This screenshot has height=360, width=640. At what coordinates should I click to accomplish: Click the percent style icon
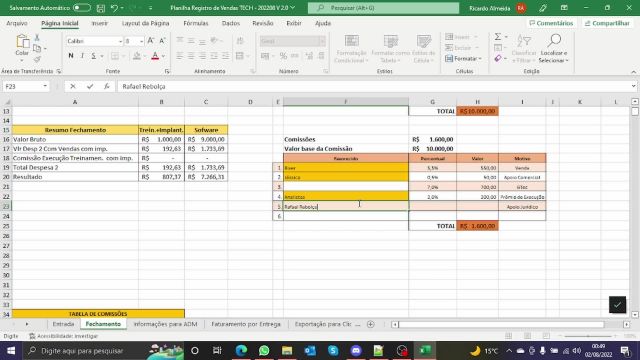(x=283, y=56)
